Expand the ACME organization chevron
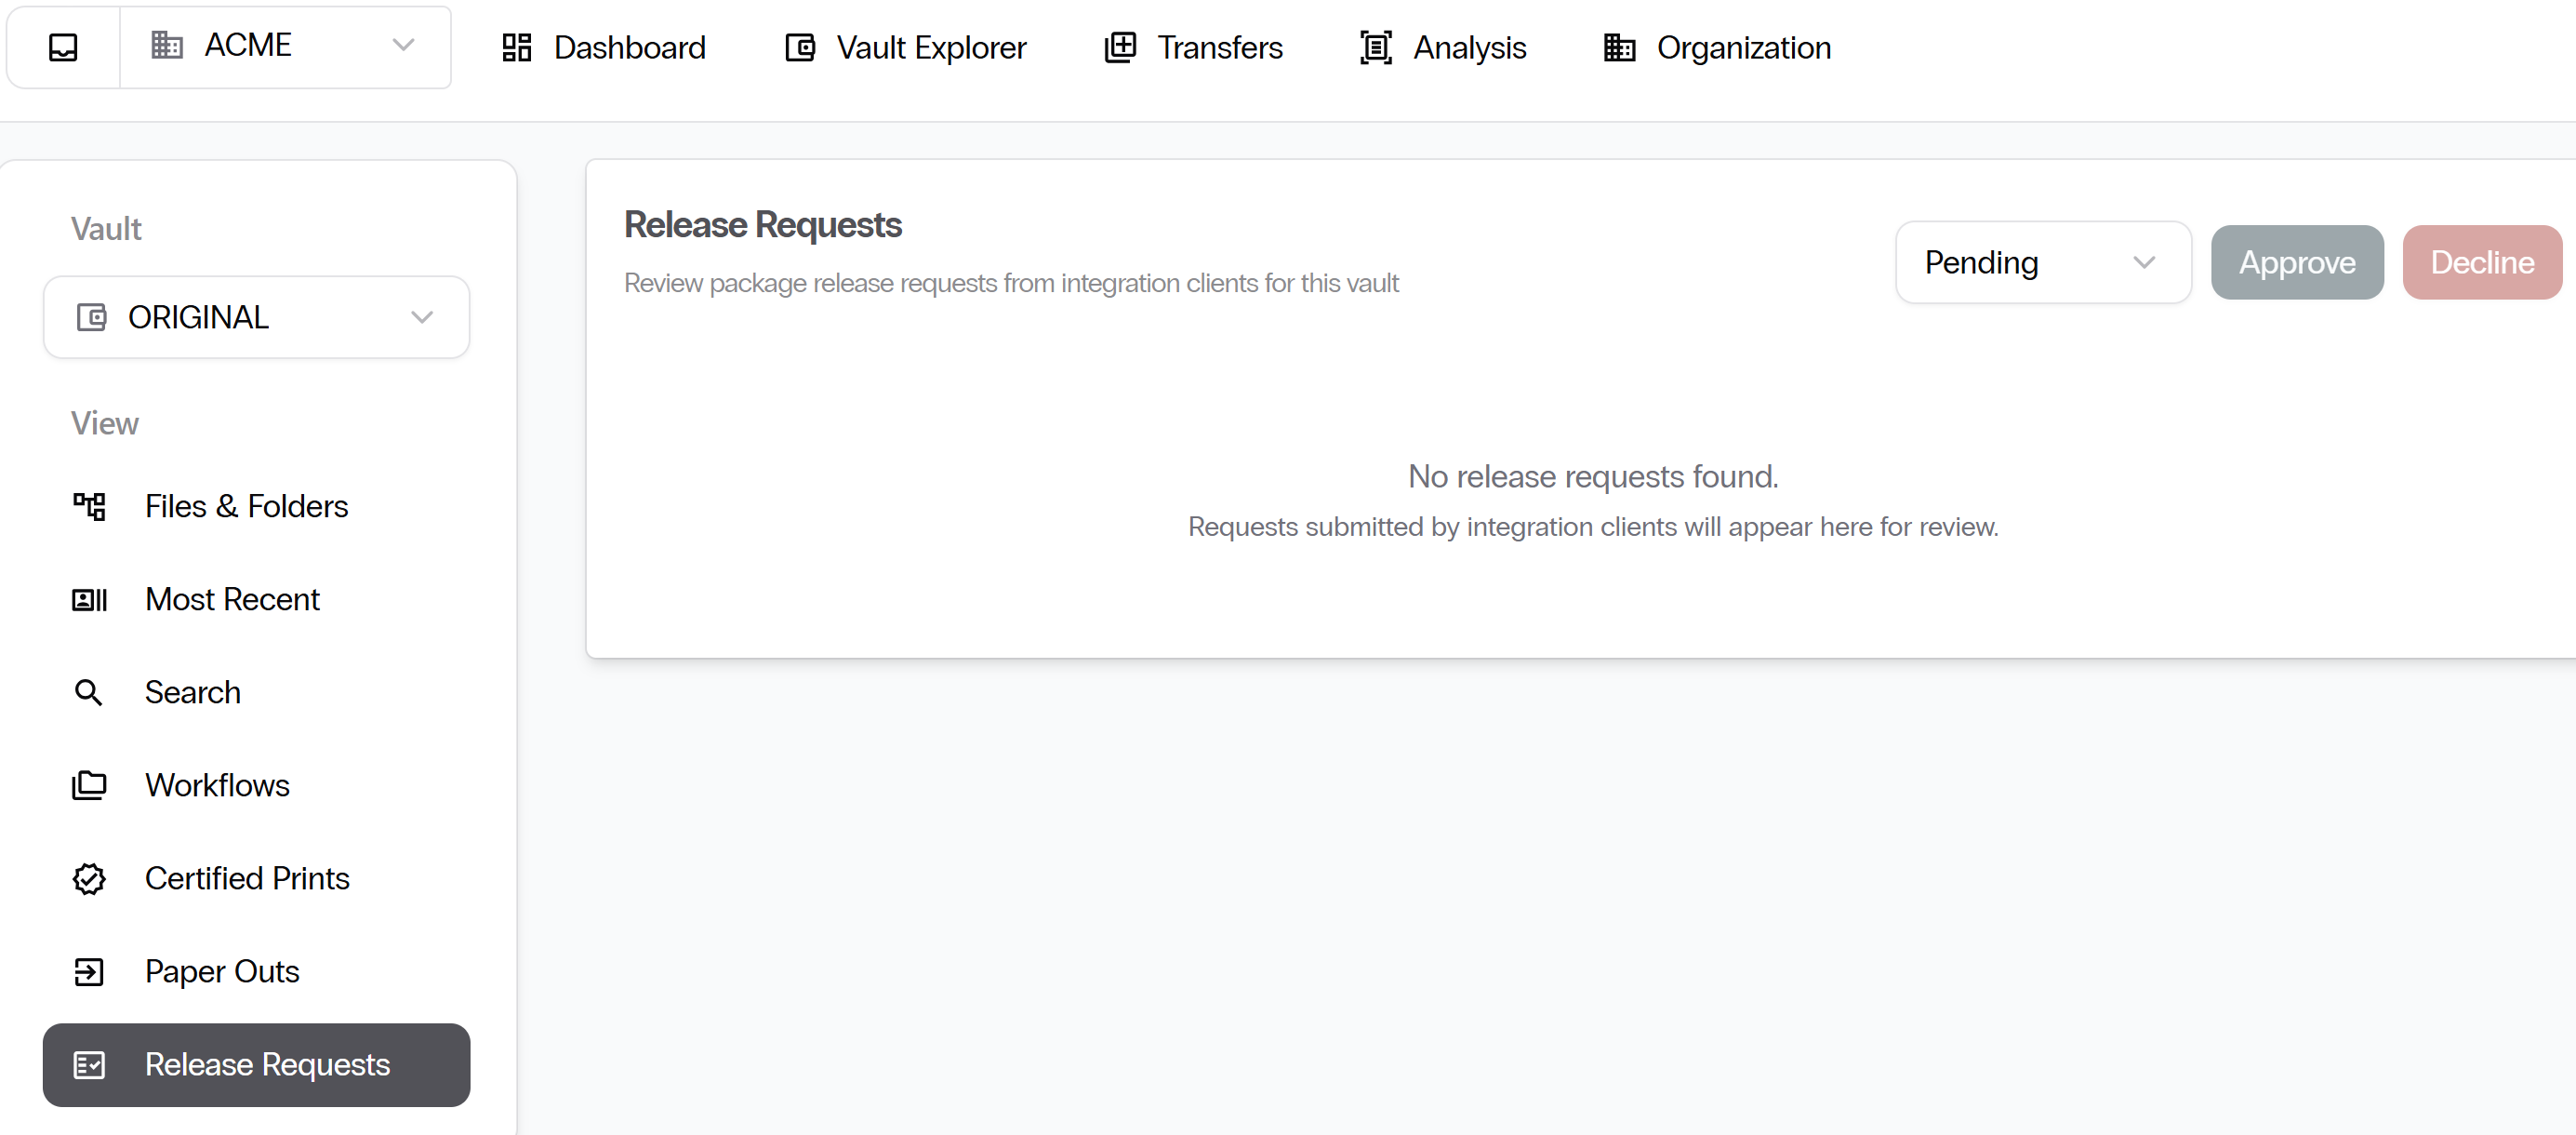The image size is (2576, 1135). [403, 45]
